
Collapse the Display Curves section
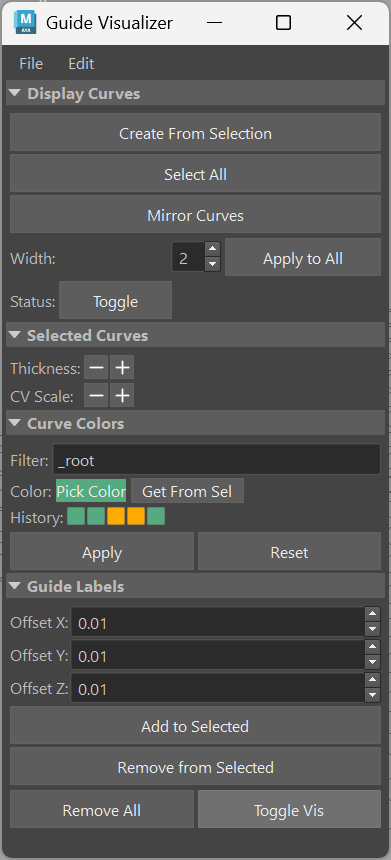(195, 94)
